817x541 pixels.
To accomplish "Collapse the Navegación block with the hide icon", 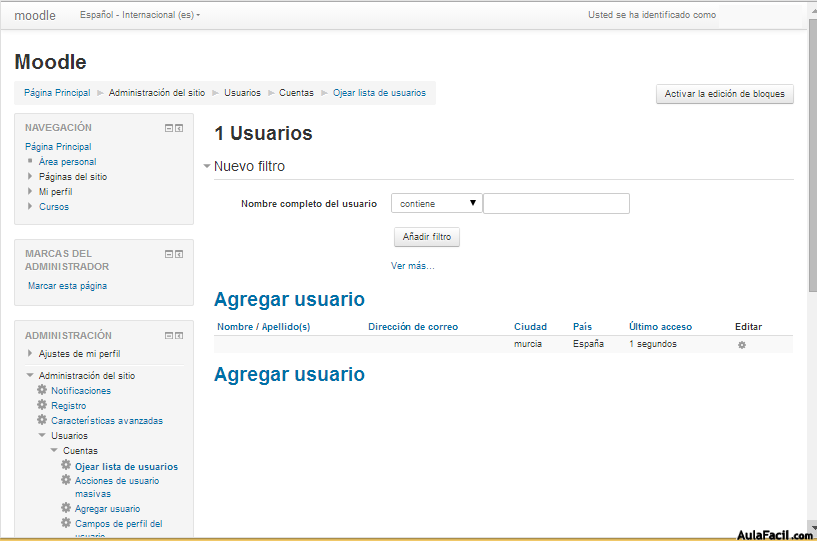I will [x=169, y=128].
